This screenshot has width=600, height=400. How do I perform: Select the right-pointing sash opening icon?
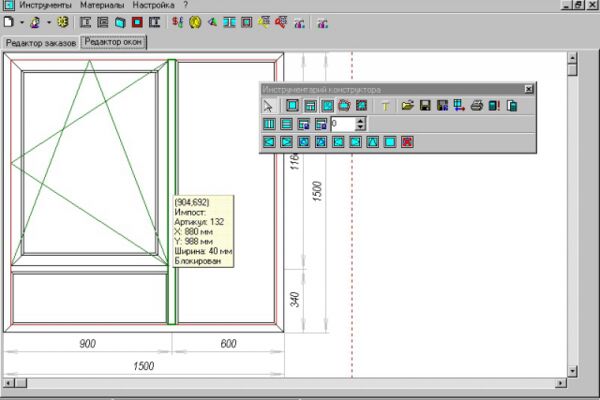click(286, 142)
